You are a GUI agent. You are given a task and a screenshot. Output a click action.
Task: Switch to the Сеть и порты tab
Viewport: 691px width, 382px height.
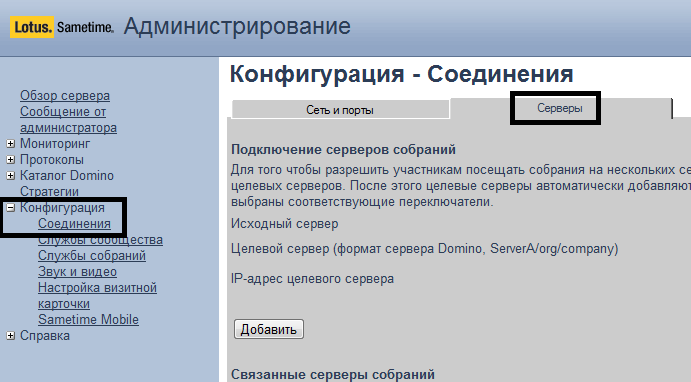(x=340, y=110)
